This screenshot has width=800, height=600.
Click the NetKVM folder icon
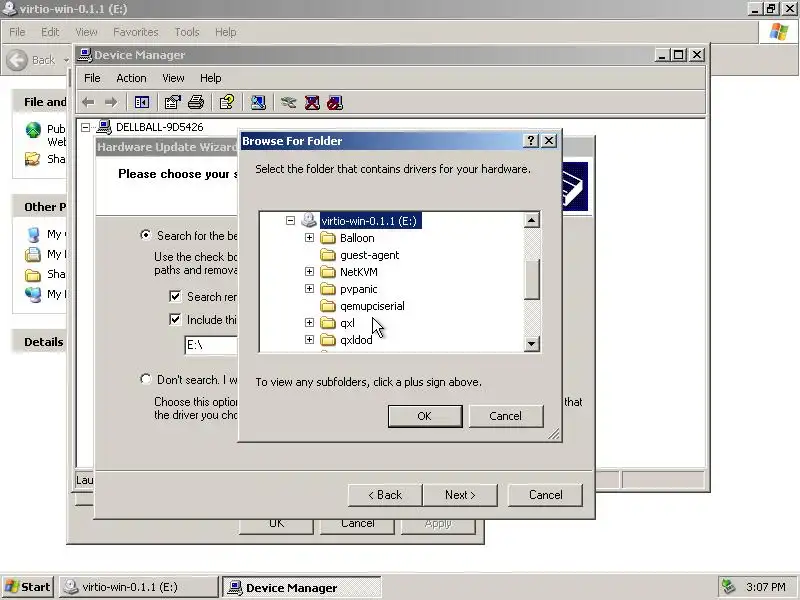coord(328,272)
